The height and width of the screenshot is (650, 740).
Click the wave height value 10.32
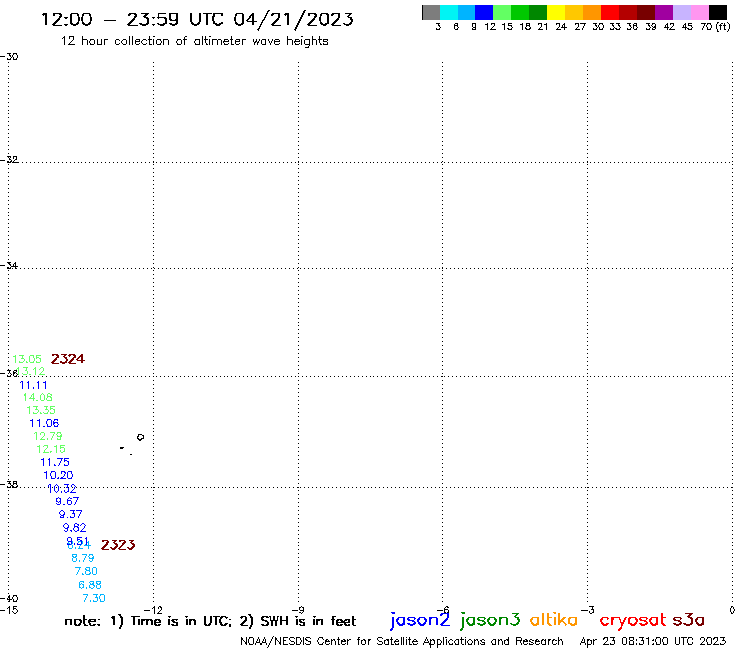click(x=62, y=489)
